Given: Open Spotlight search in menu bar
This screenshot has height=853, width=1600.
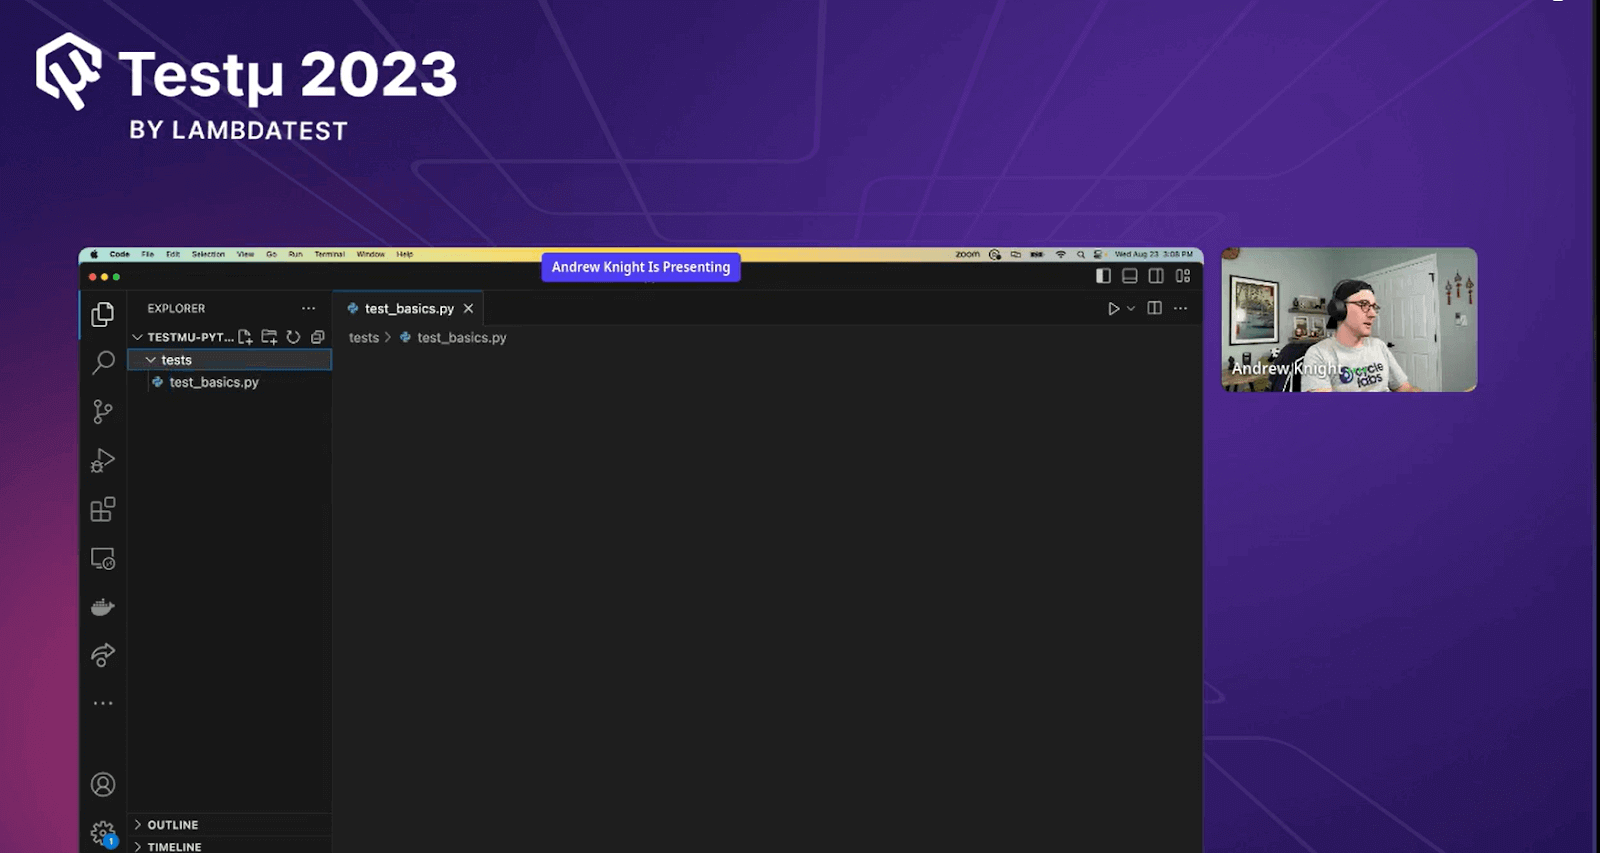Looking at the screenshot, I should click(1080, 254).
